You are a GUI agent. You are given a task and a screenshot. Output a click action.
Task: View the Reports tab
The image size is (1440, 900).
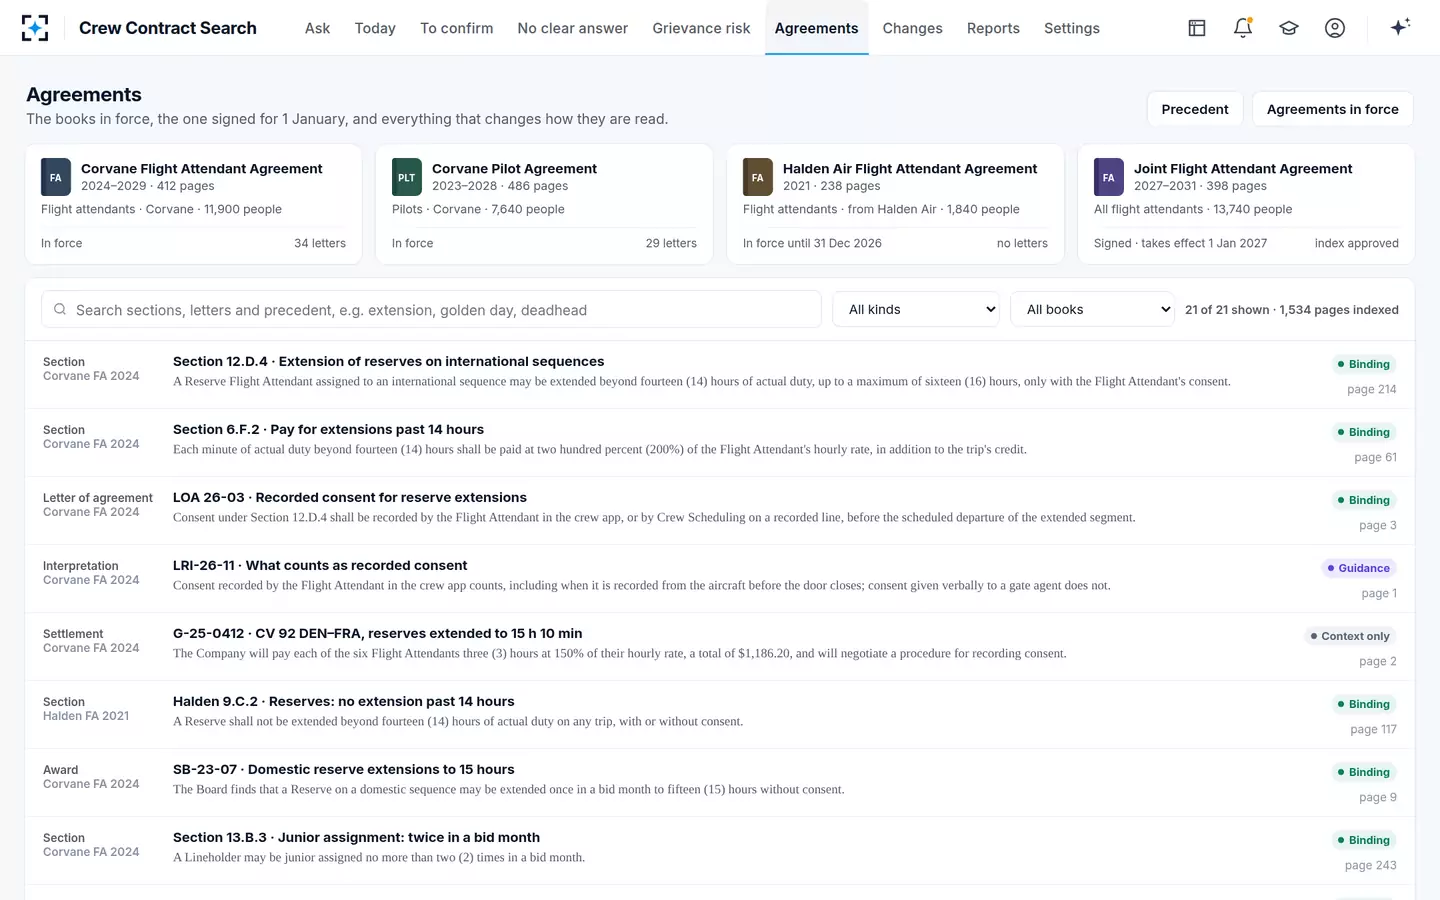[993, 28]
